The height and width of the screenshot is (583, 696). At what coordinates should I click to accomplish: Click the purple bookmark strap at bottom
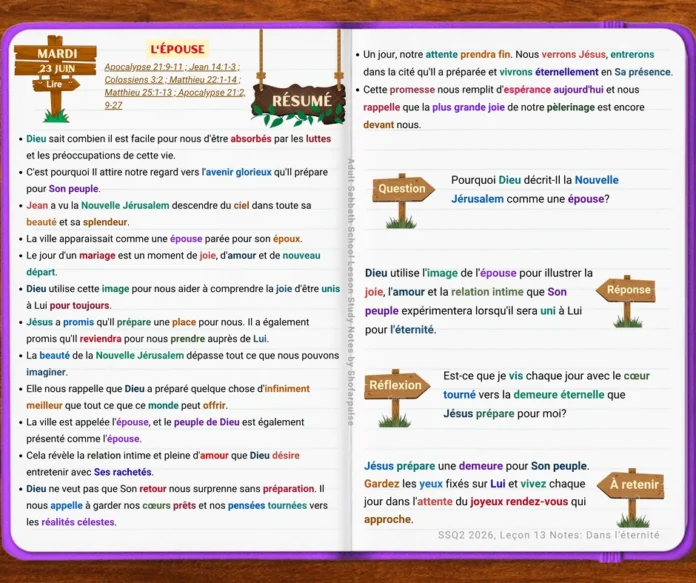tap(612, 557)
